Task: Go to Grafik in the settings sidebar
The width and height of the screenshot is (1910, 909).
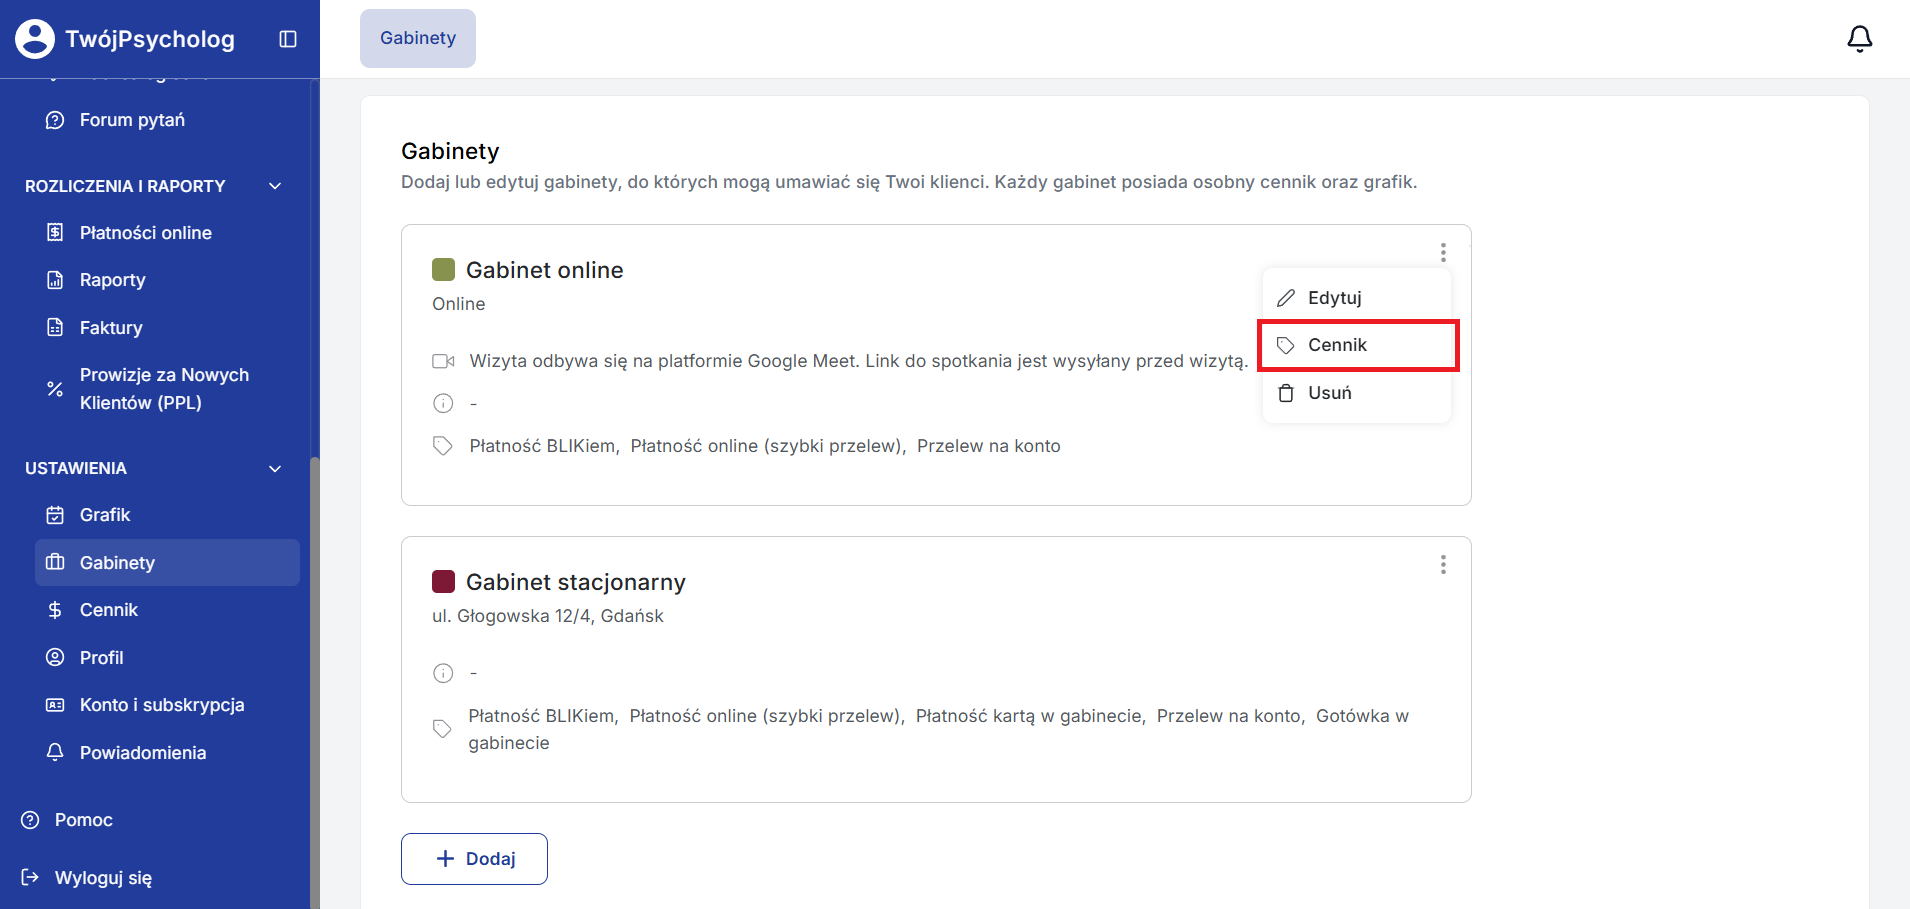Action: coord(105,515)
